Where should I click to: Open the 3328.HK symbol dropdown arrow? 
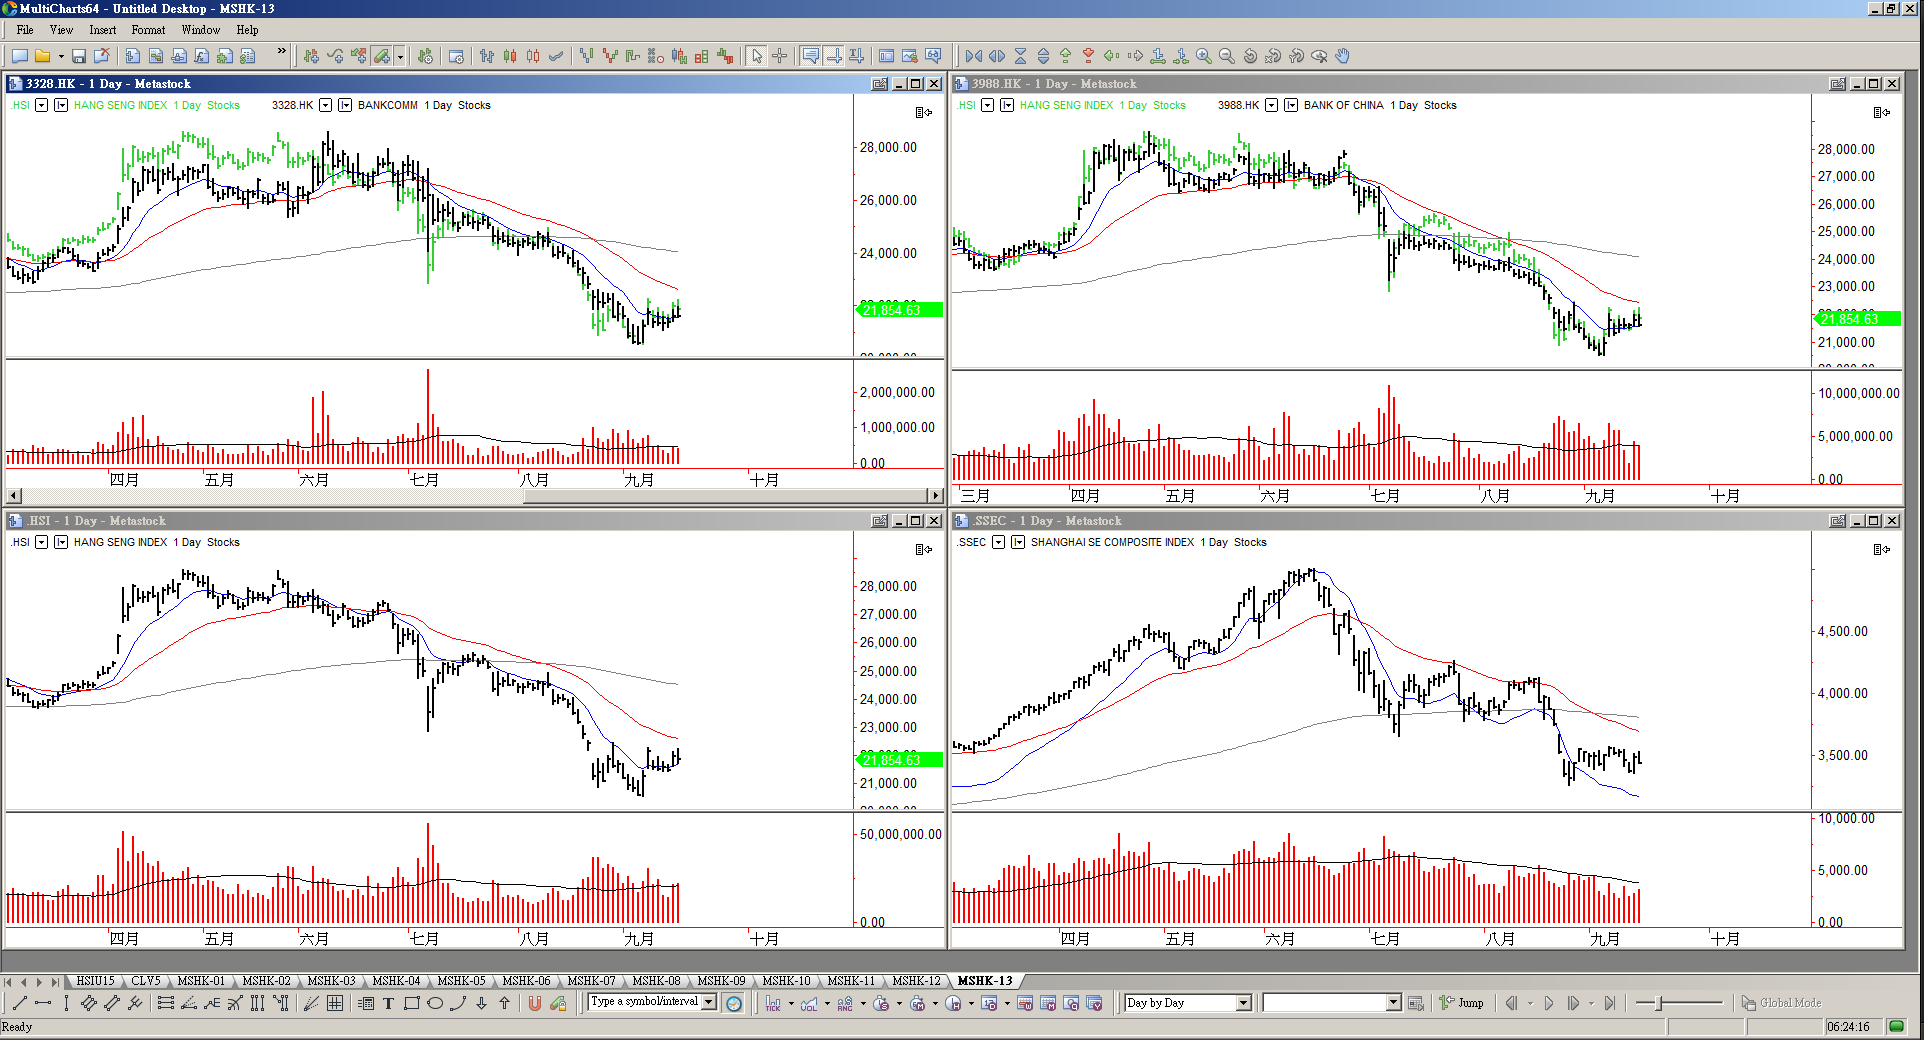tap(325, 105)
